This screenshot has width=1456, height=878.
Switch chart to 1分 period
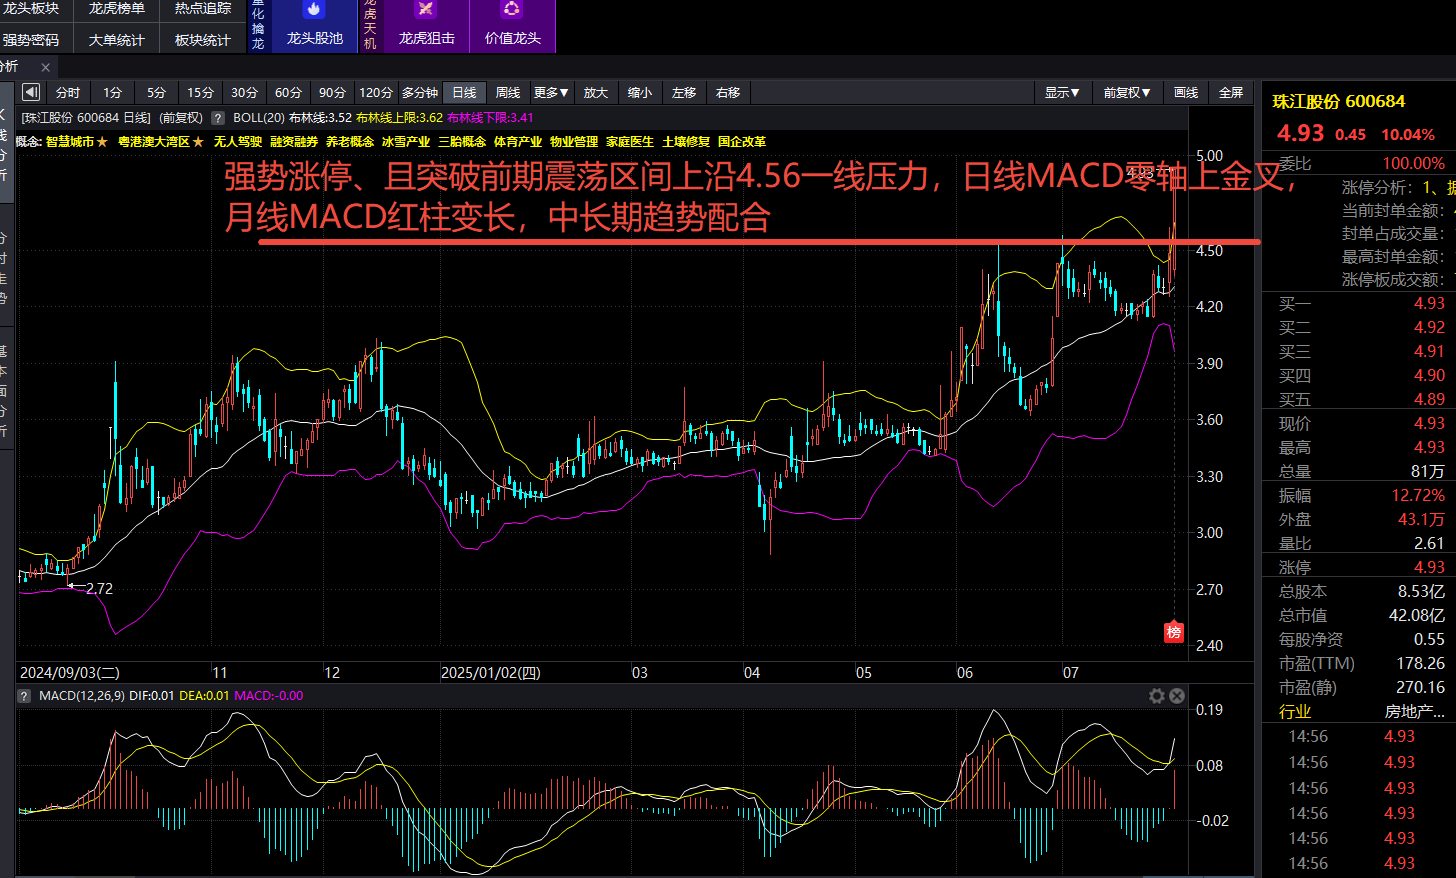(112, 93)
